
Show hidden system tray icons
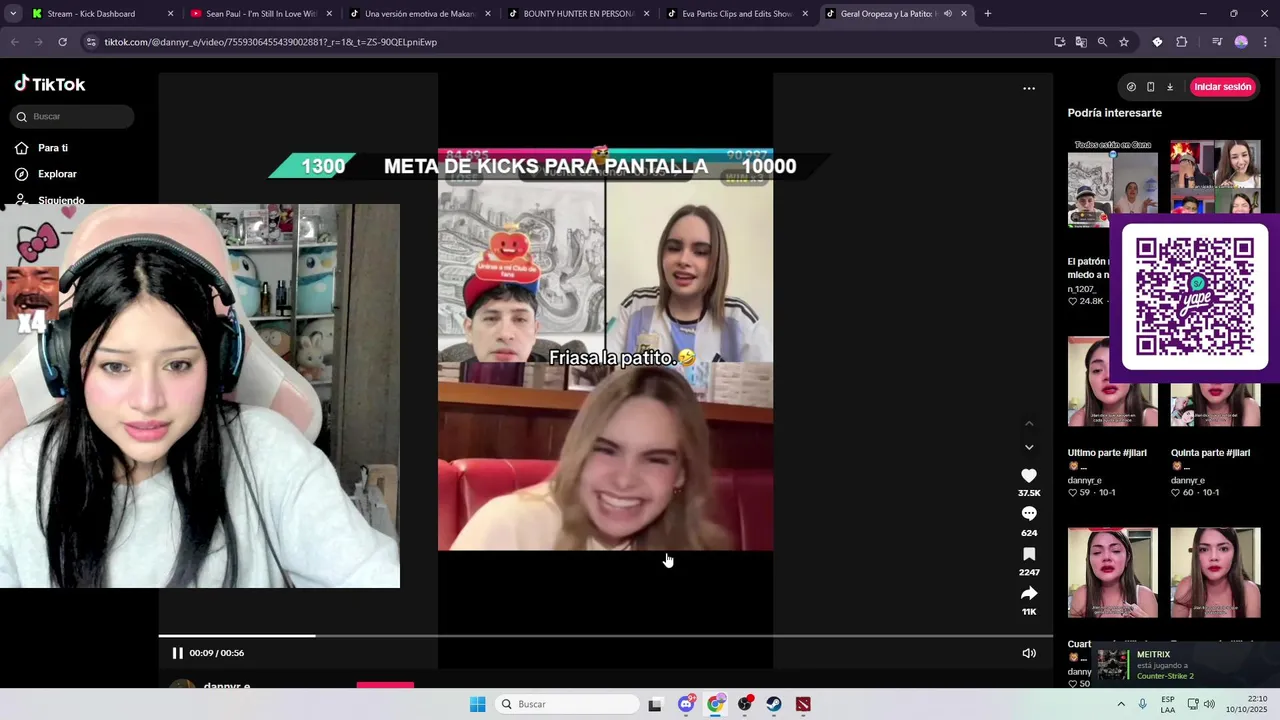coord(1121,704)
